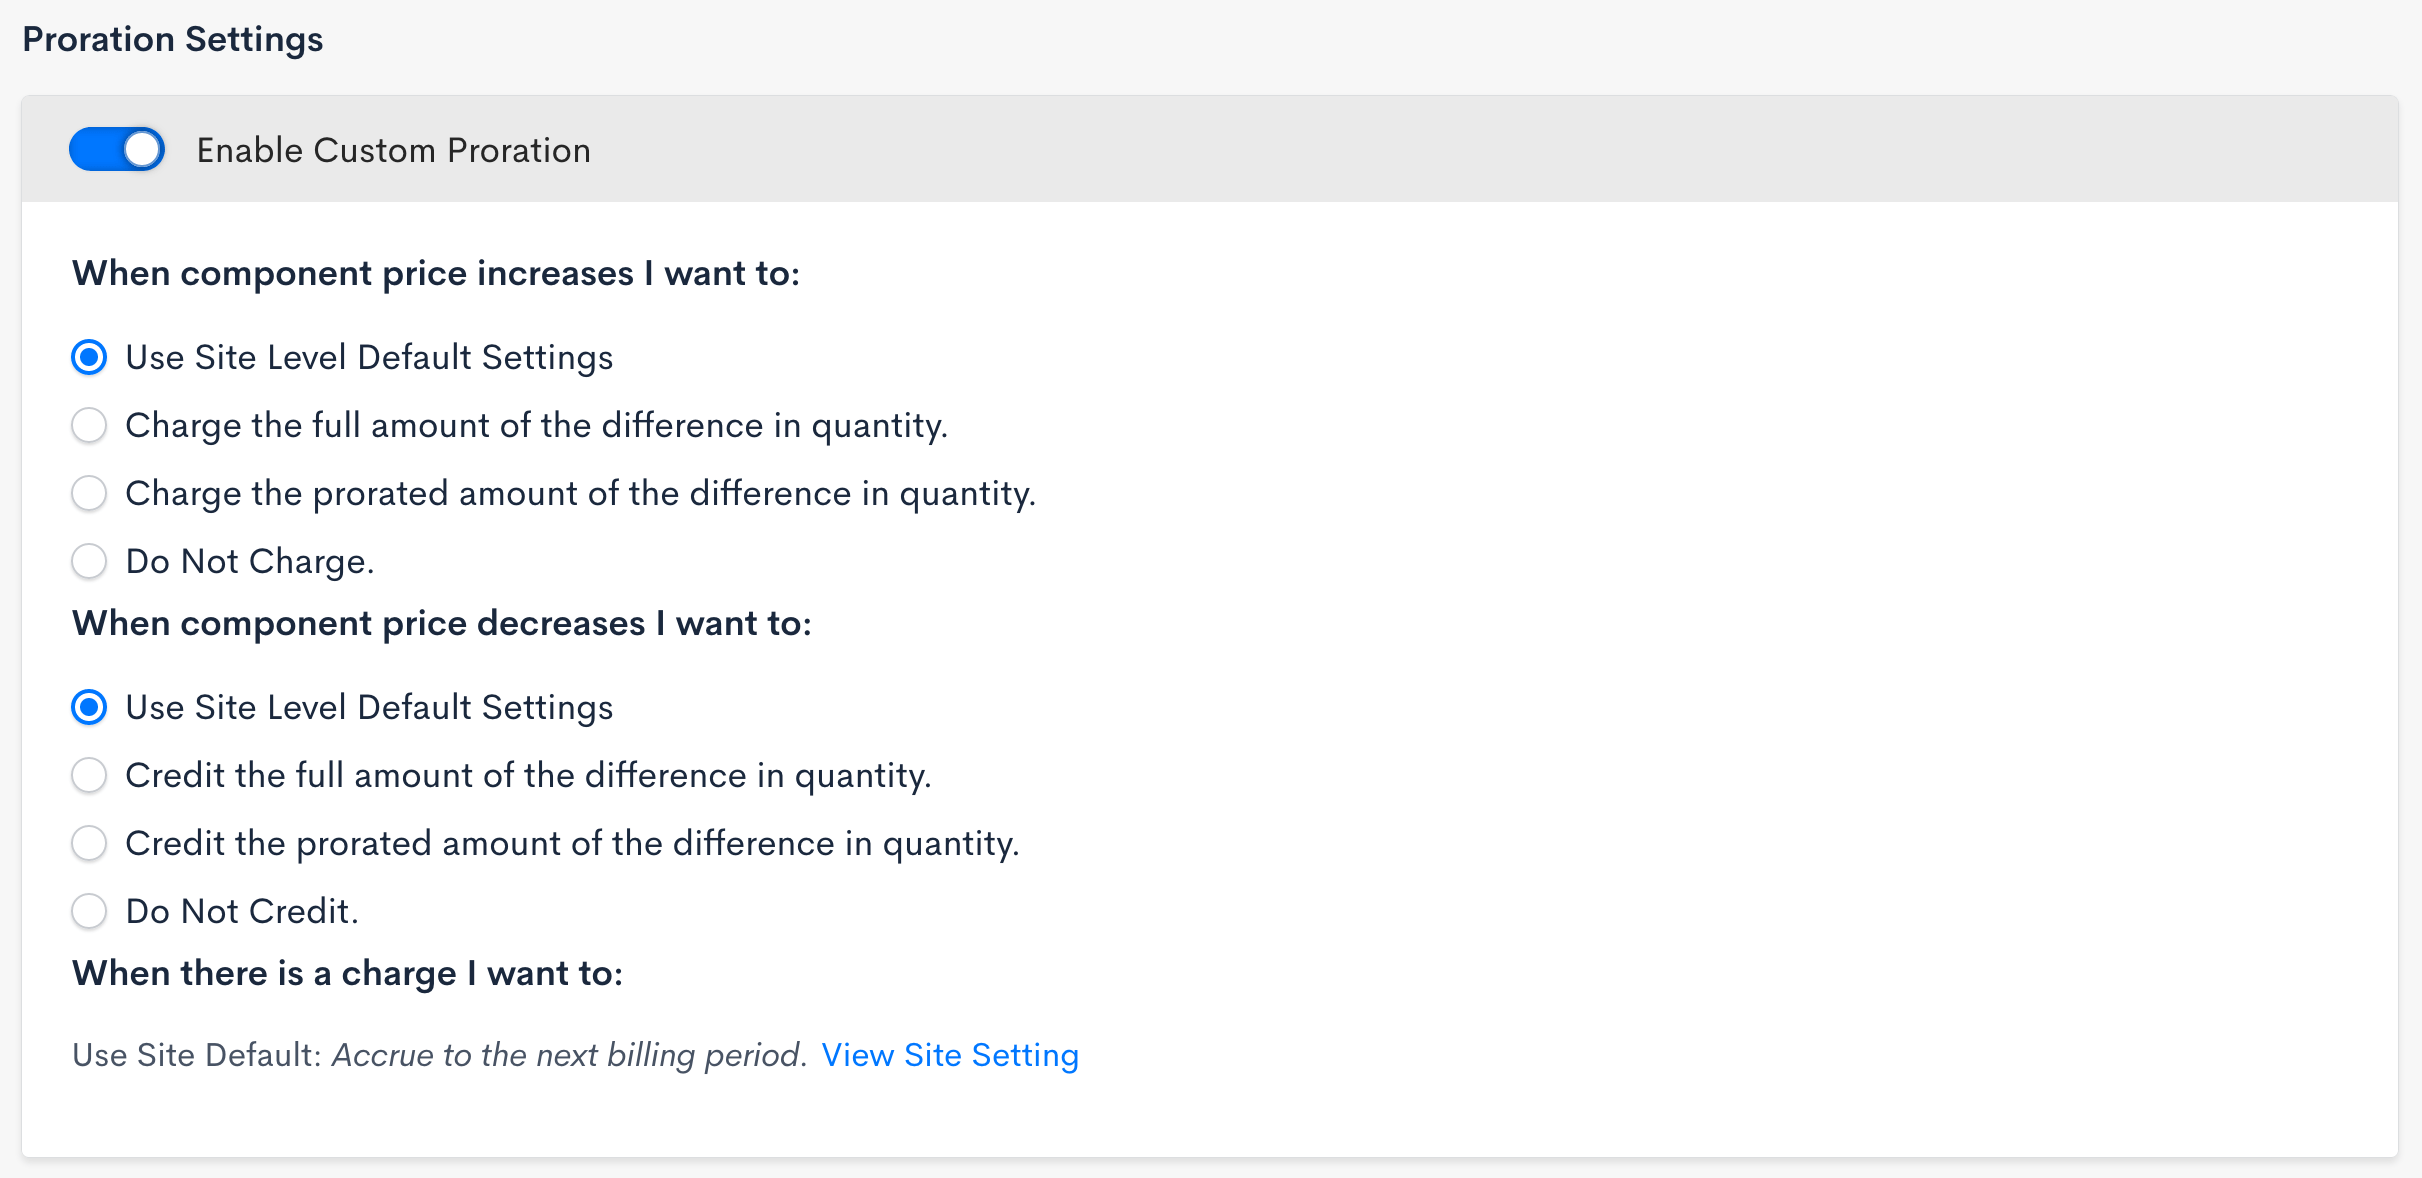Select the Charge the prorated amount radio button
The width and height of the screenshot is (2422, 1178).
click(x=89, y=493)
